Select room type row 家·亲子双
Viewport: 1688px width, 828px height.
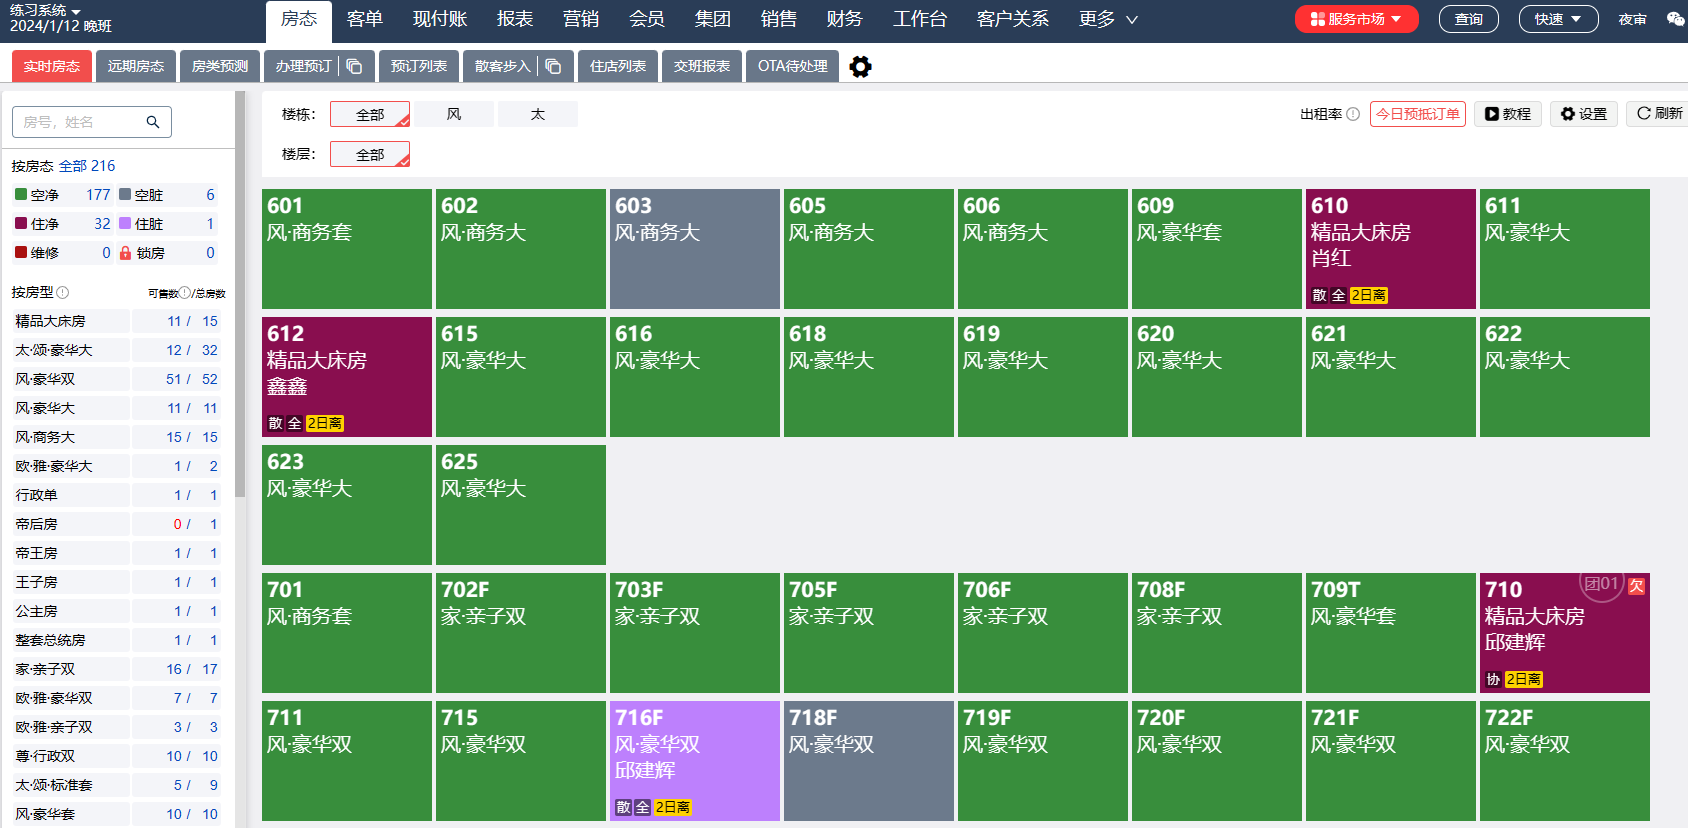[x=118, y=669]
